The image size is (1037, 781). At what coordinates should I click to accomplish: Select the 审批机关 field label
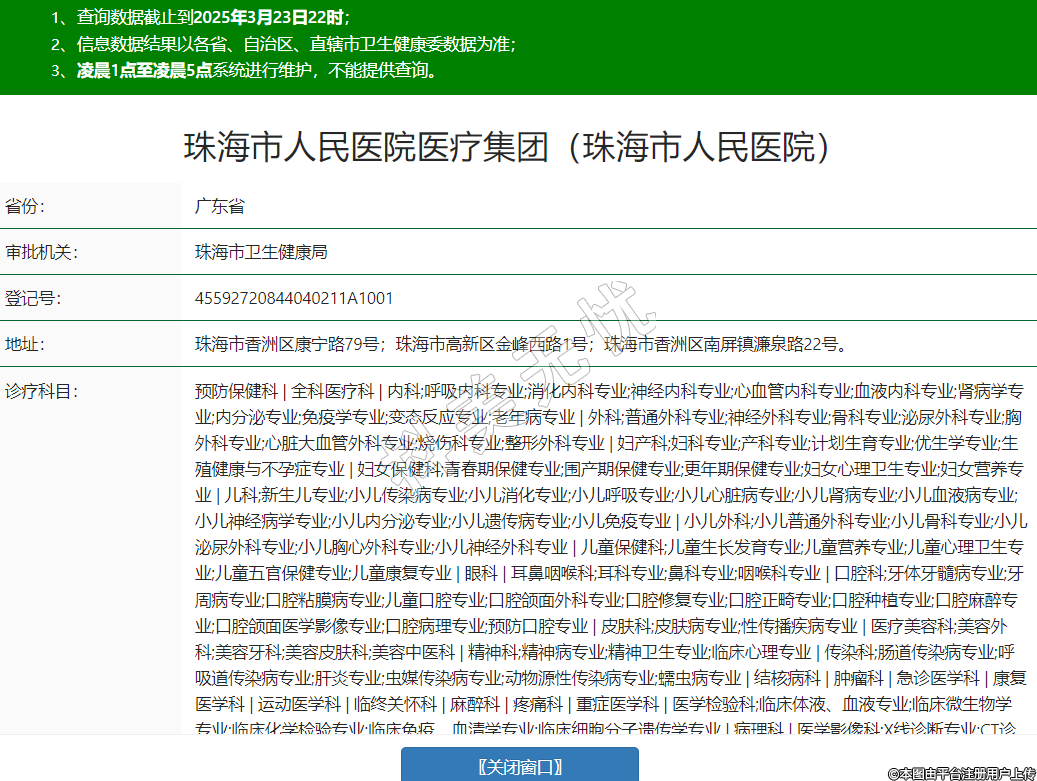41,252
